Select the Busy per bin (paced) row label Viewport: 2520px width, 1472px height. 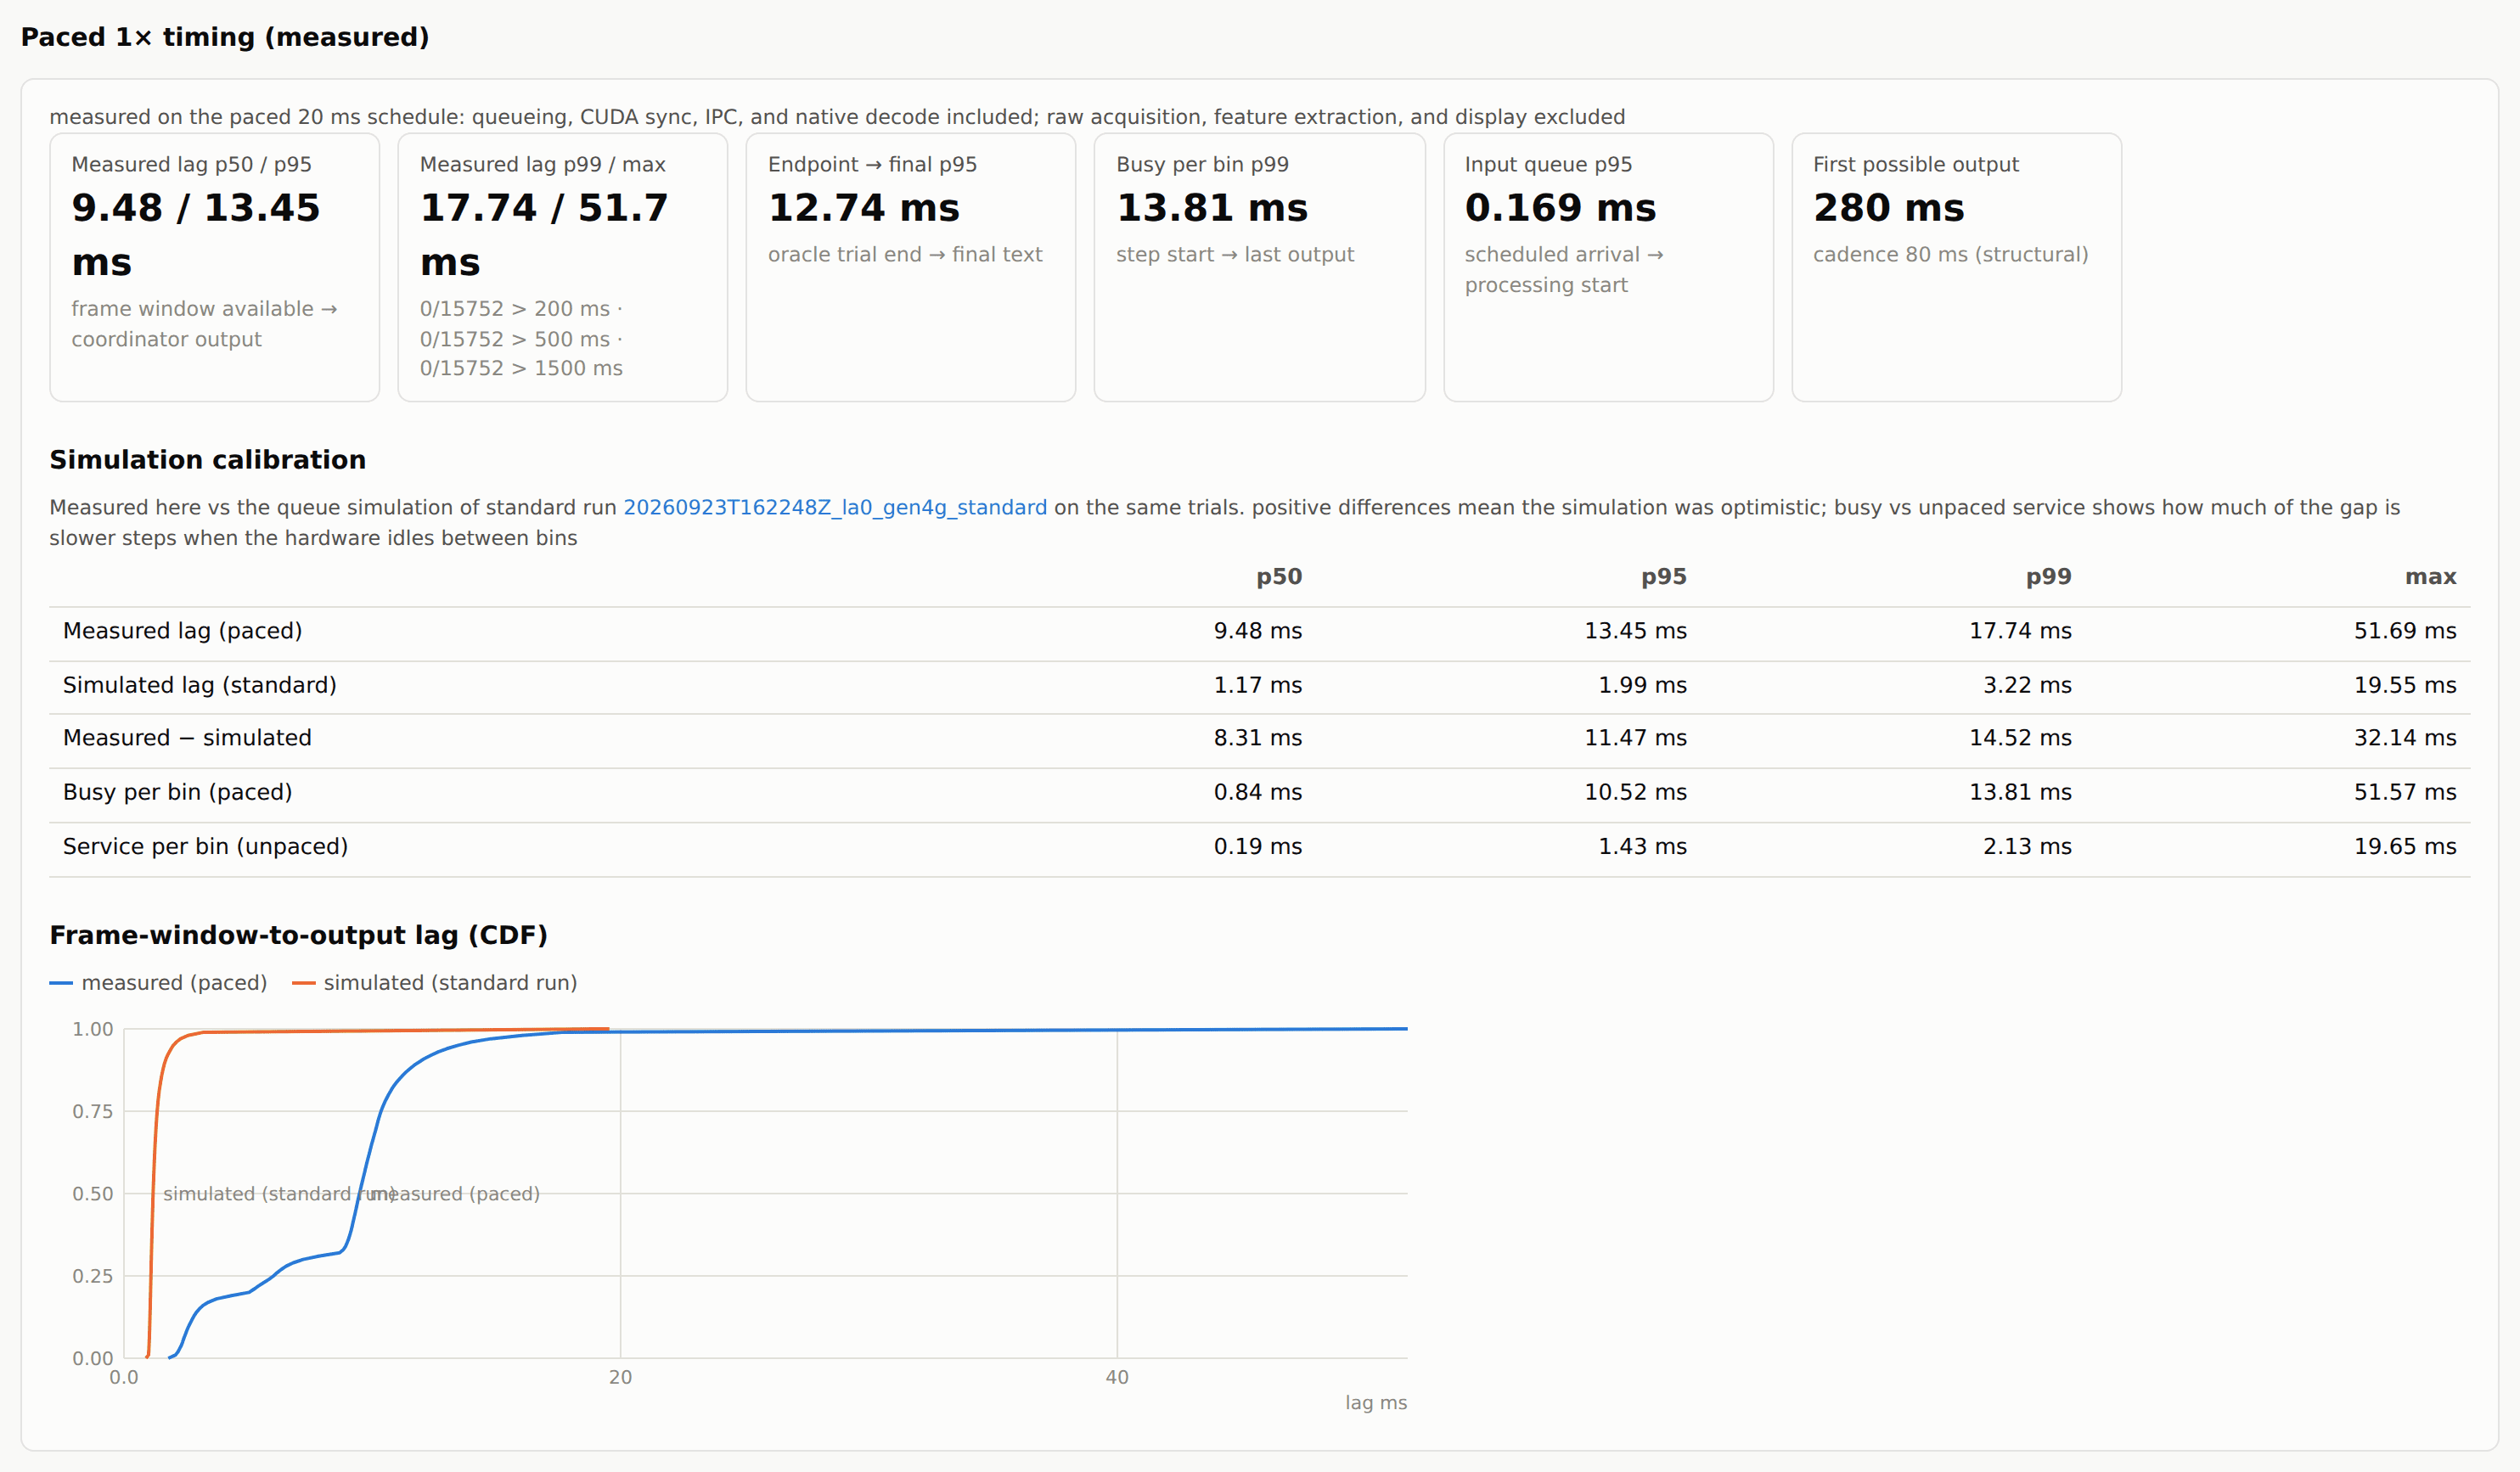click(178, 792)
